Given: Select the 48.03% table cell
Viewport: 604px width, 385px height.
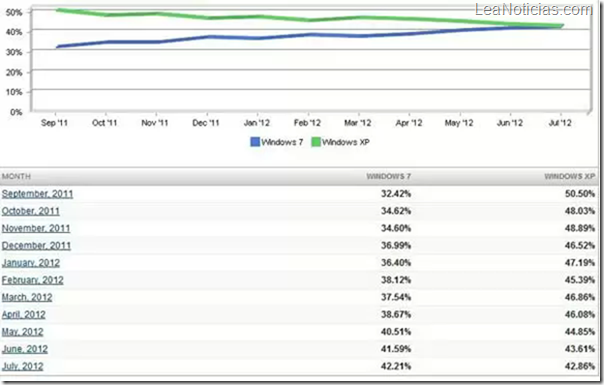Looking at the screenshot, I should point(580,211).
